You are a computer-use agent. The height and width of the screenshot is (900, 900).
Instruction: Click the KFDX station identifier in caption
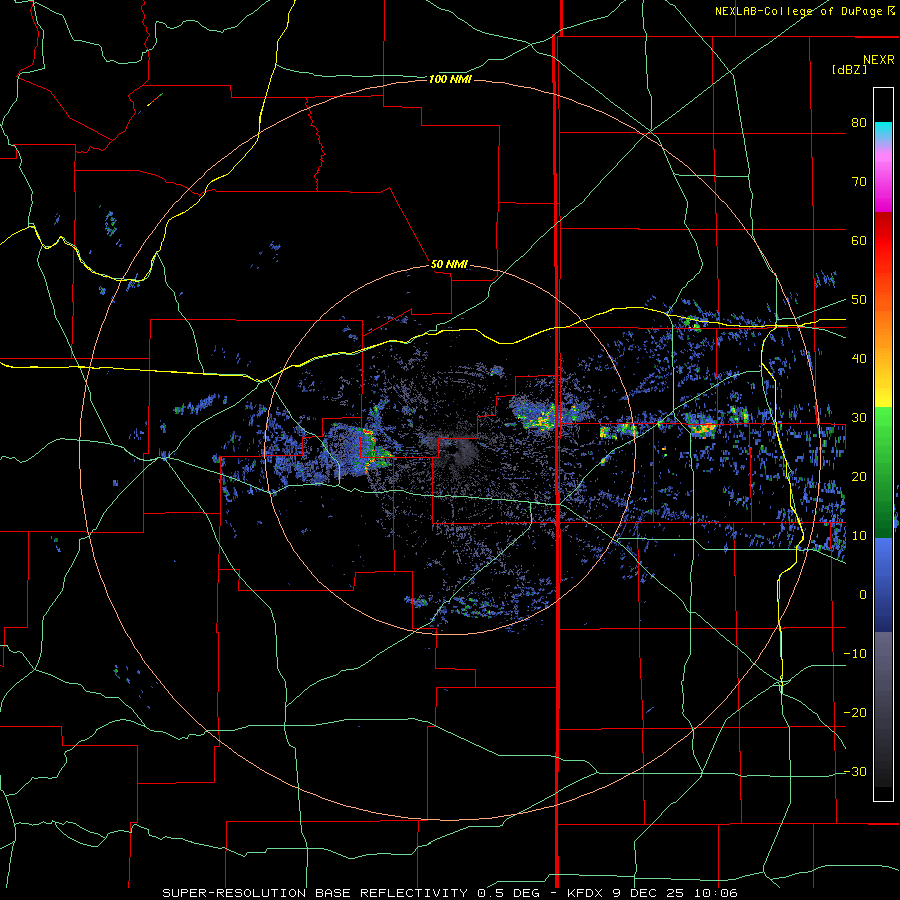[586, 893]
